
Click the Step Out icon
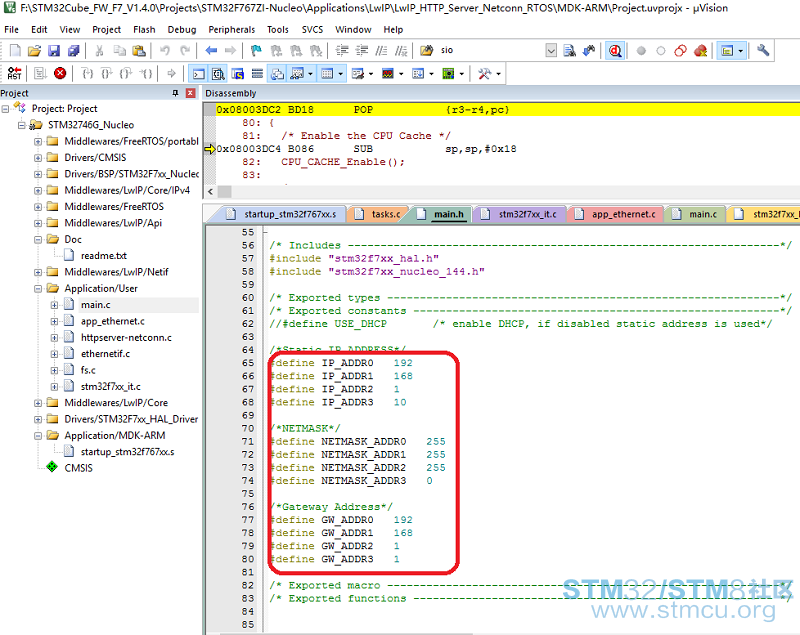point(126,73)
